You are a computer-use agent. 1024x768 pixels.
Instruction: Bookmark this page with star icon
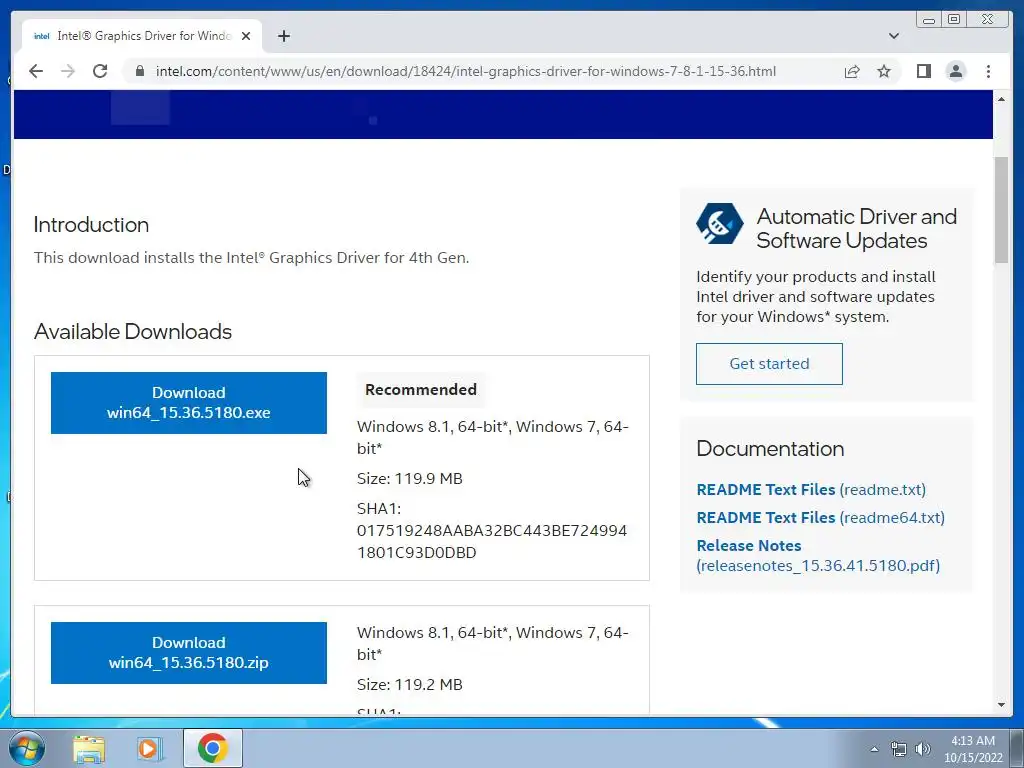point(884,71)
